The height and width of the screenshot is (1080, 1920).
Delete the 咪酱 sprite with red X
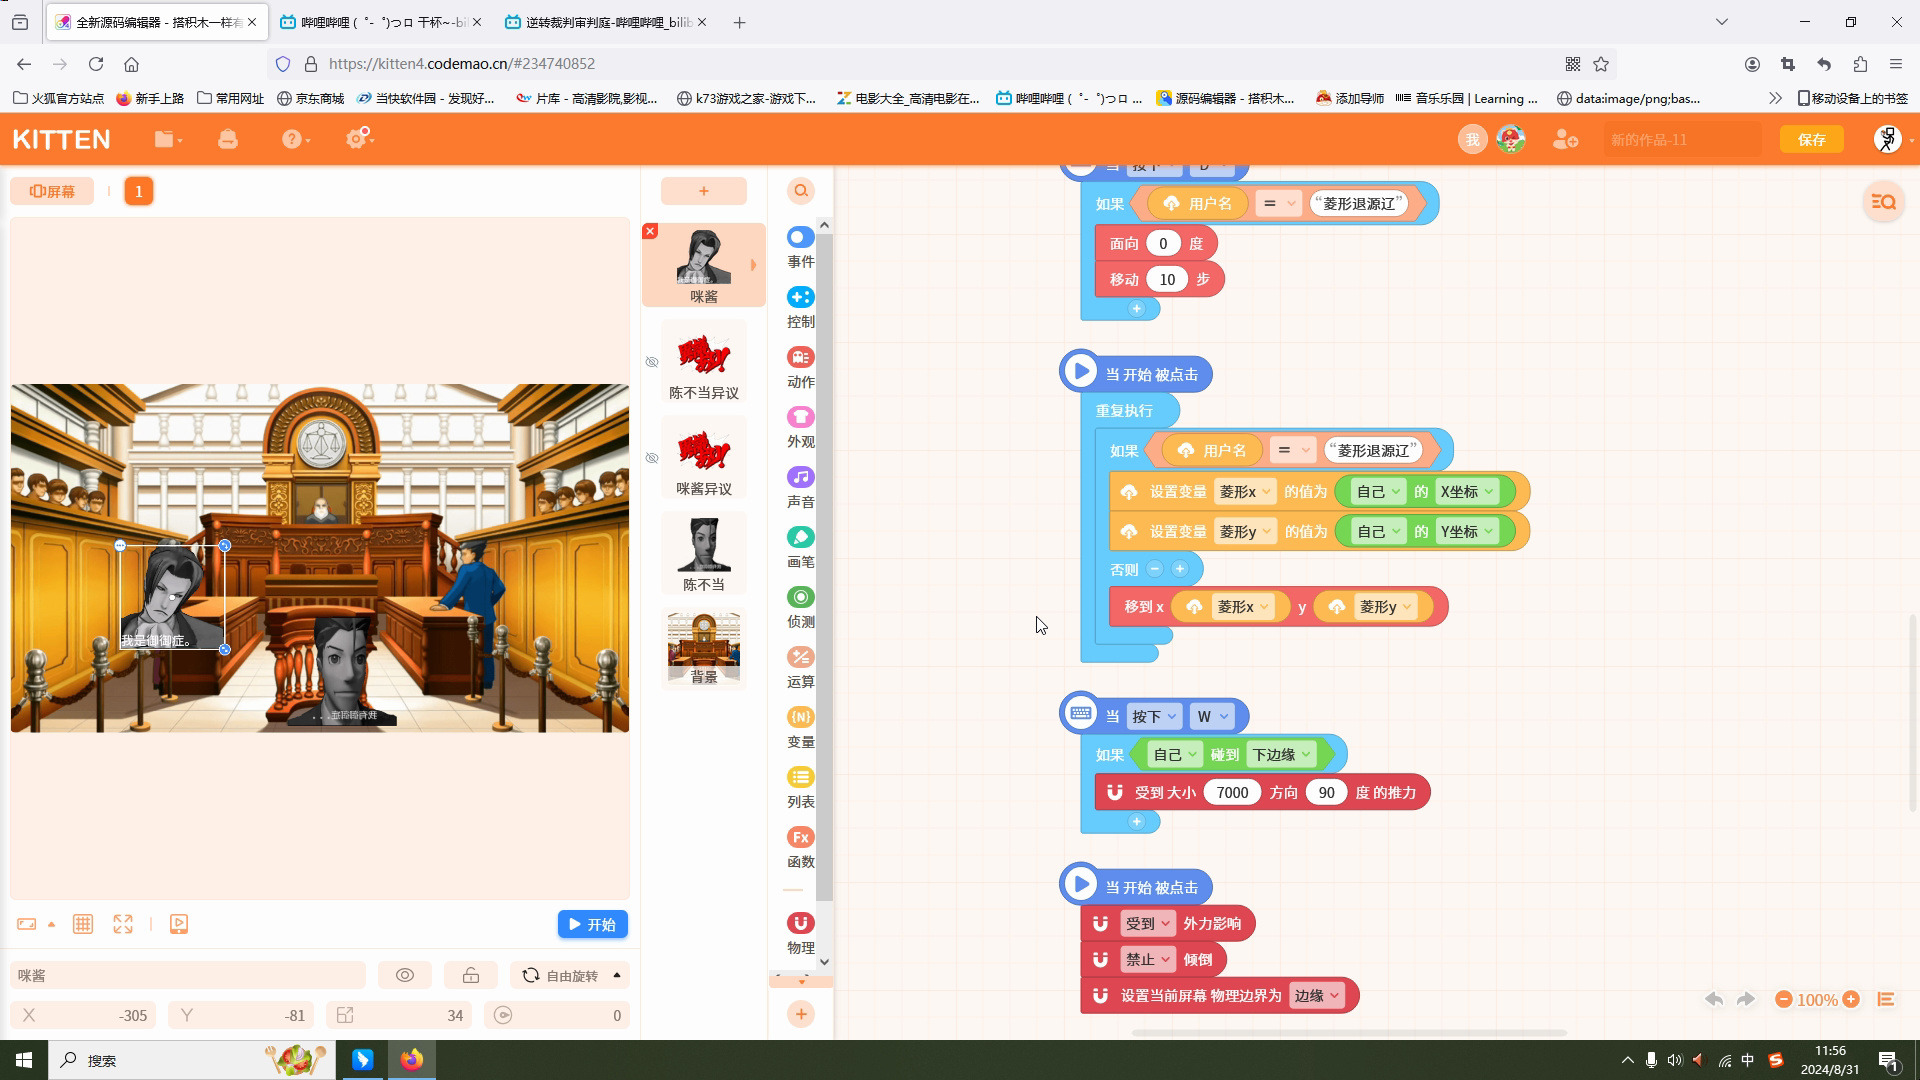pyautogui.click(x=650, y=231)
